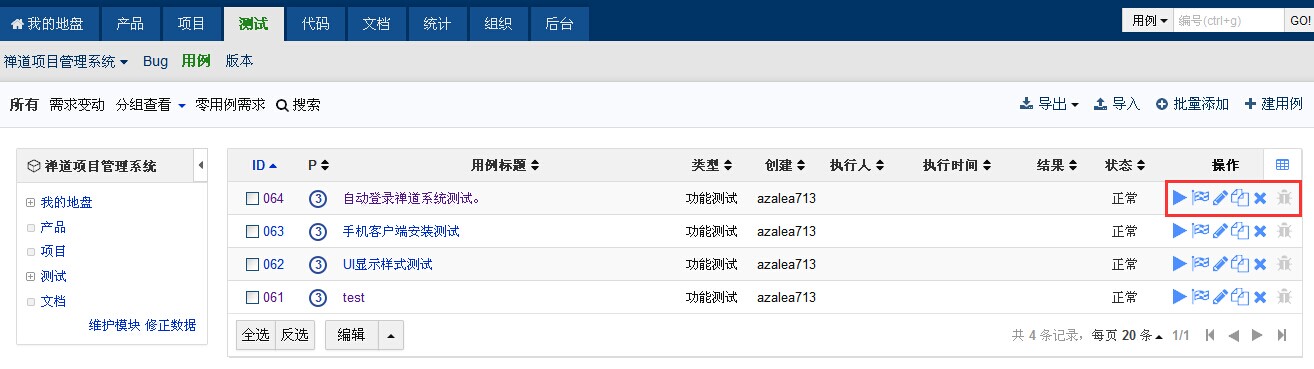Run test case 064 with the play icon
The height and width of the screenshot is (369, 1314).
pyautogui.click(x=1180, y=198)
